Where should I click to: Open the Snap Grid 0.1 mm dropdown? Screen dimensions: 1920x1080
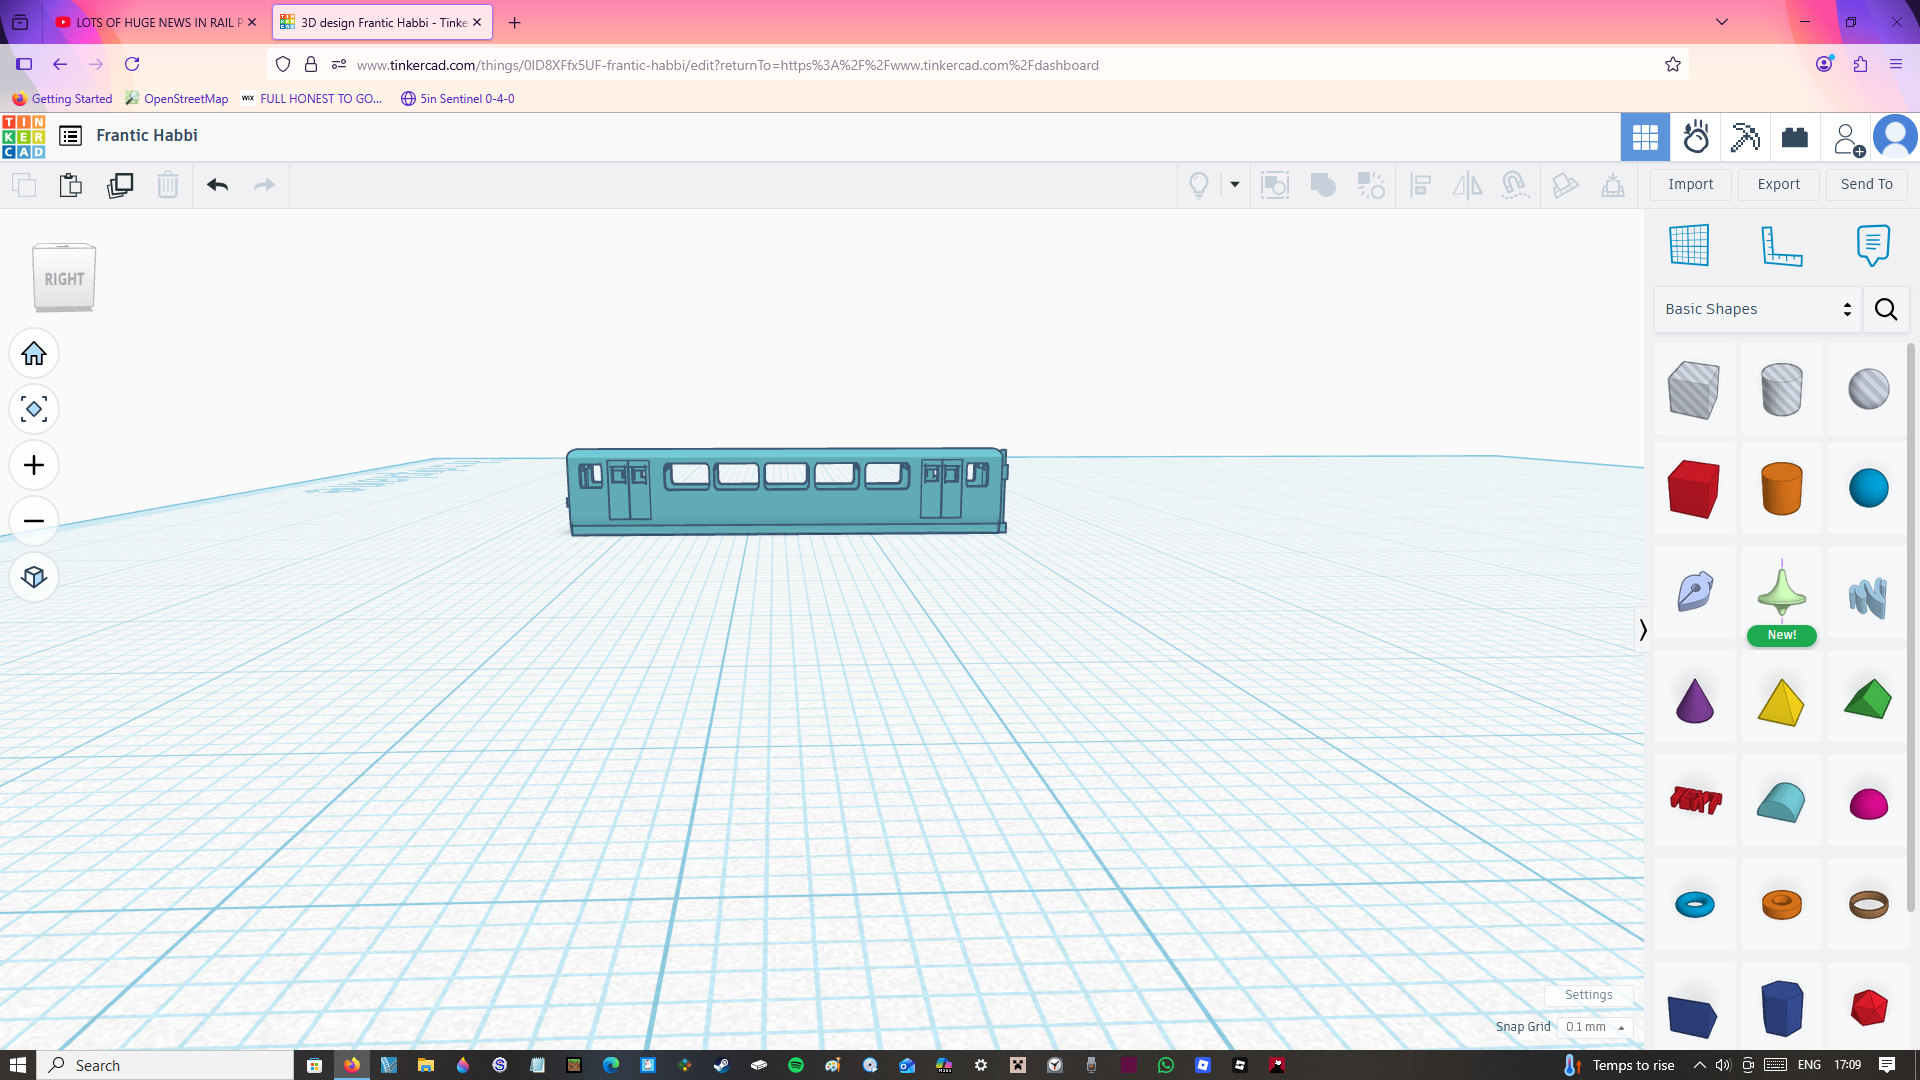tap(1594, 1027)
